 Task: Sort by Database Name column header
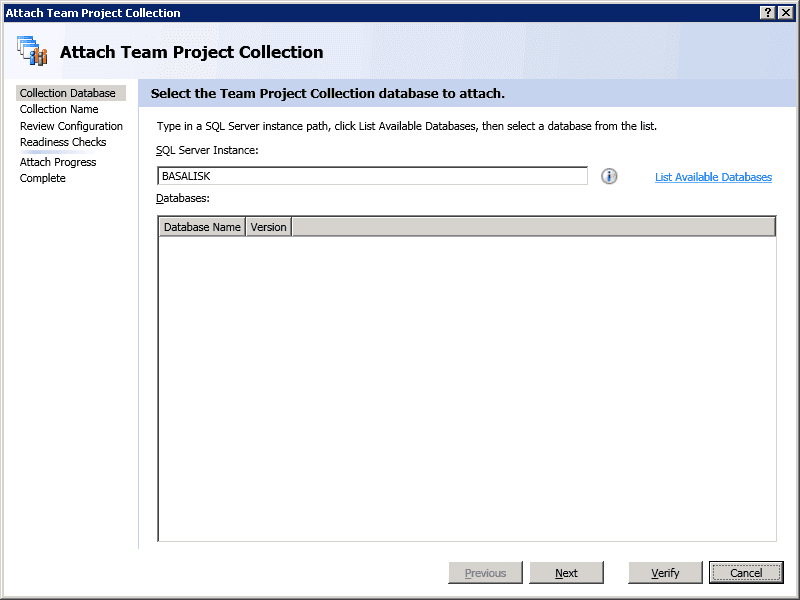coord(202,227)
